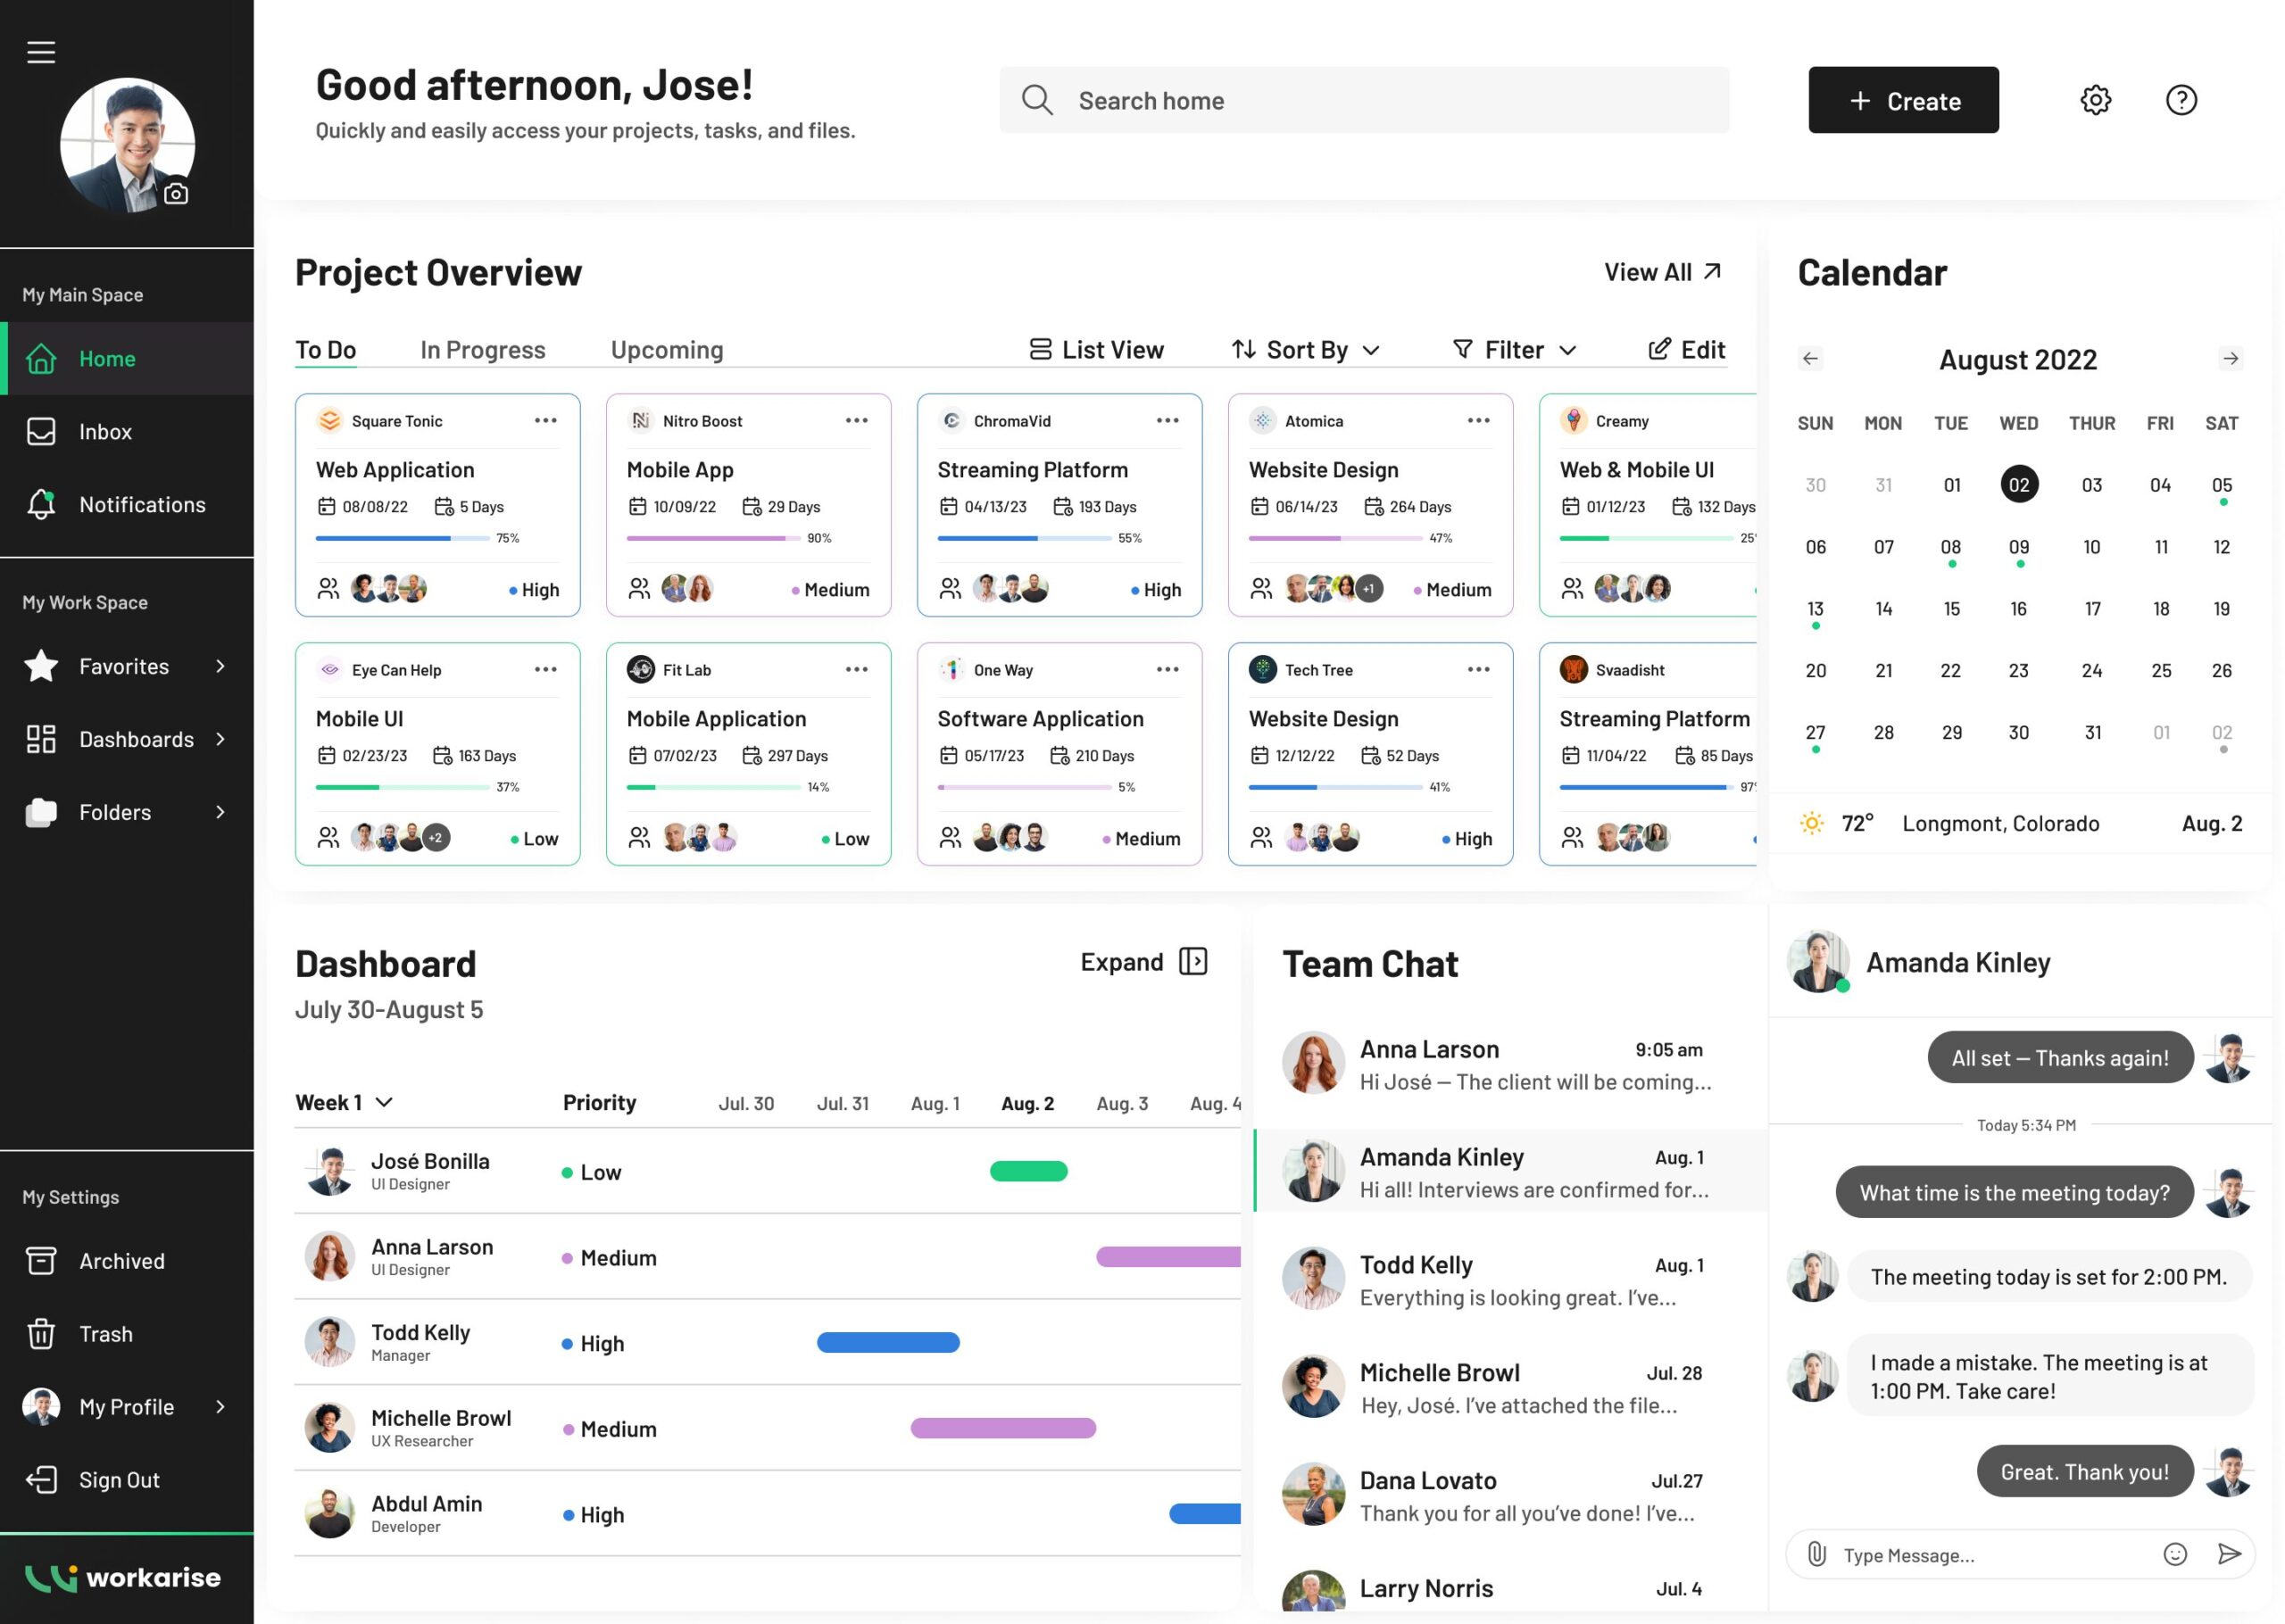This screenshot has height=1624, width=2285.
Task: Click José Bonilla's green timeline bar
Action: point(1028,1172)
